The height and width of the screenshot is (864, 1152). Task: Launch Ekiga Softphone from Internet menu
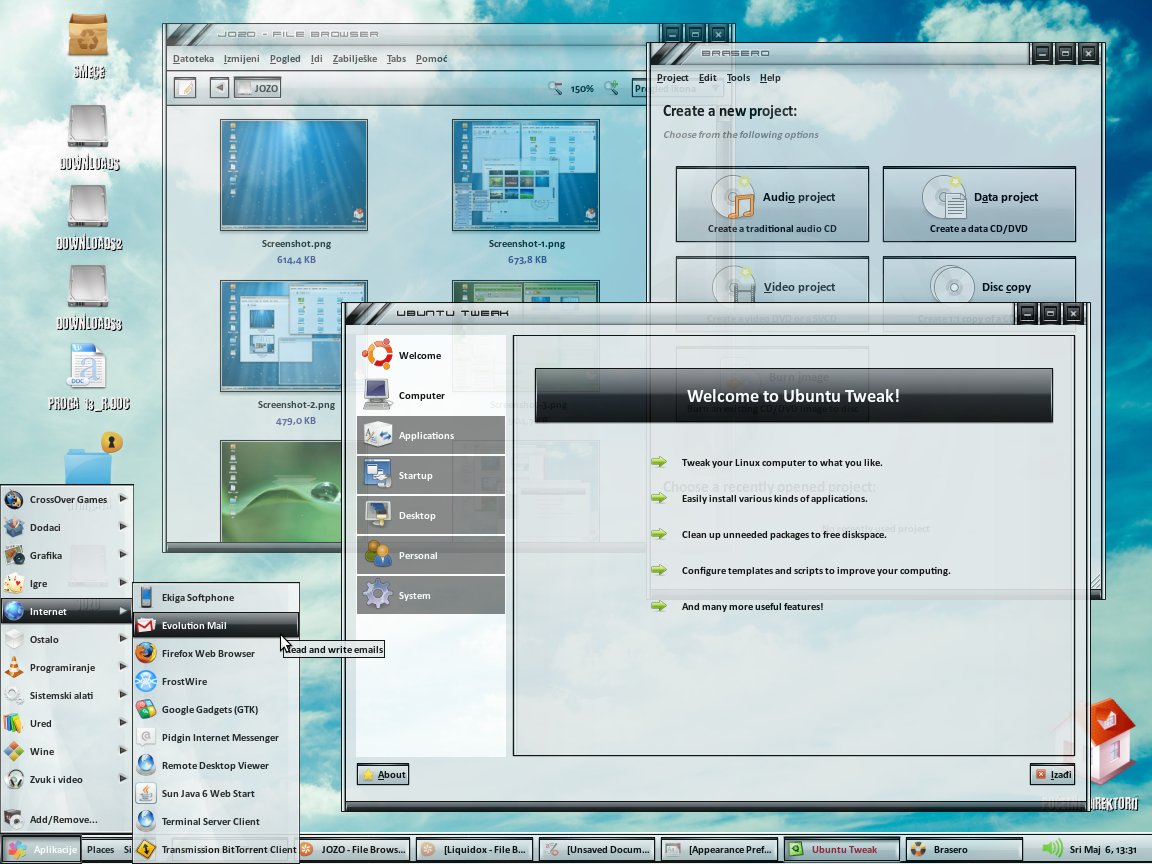point(216,597)
